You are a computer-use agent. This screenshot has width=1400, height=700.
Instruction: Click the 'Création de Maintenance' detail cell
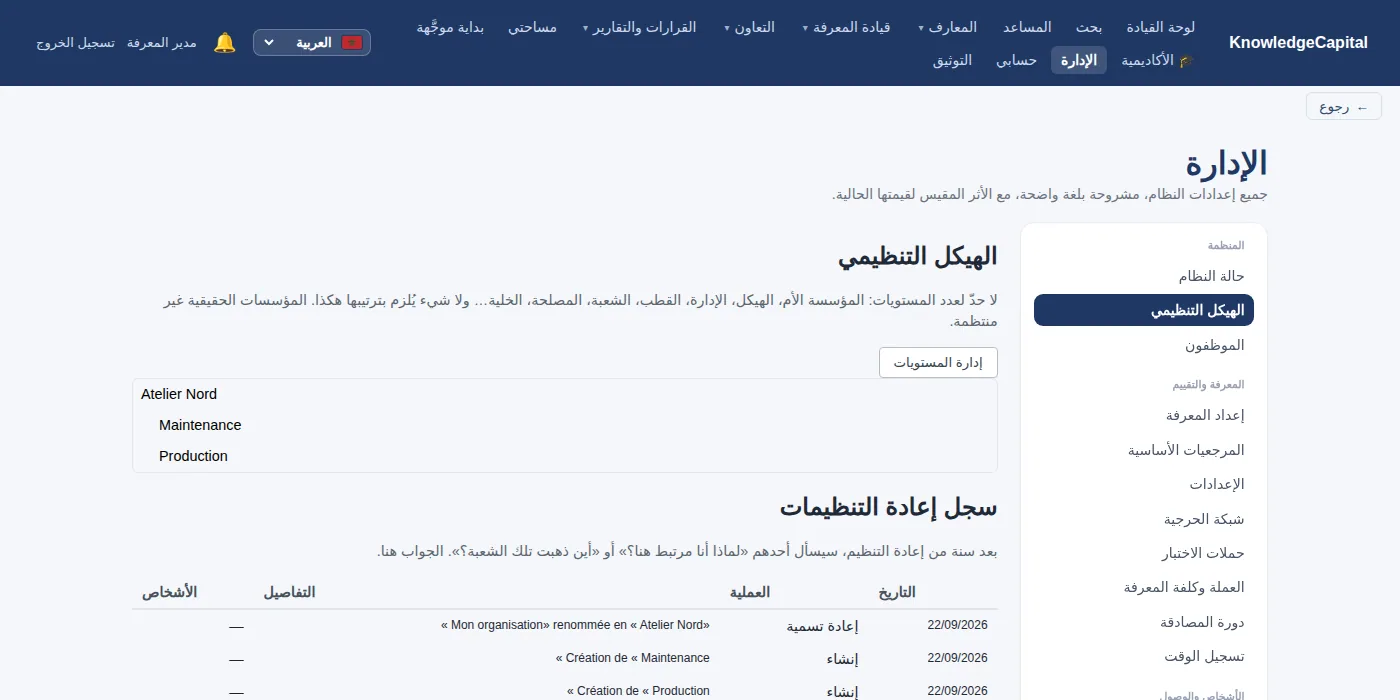pyautogui.click(x=632, y=658)
